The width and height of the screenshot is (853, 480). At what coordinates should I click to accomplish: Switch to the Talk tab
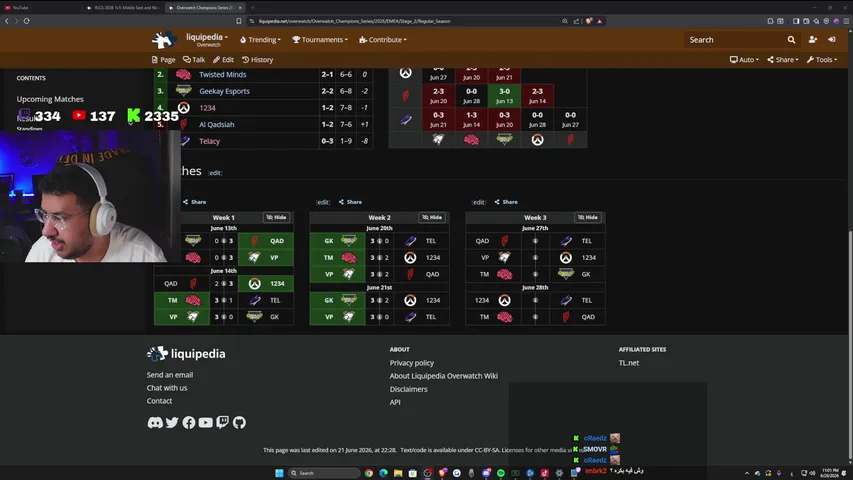coord(194,60)
